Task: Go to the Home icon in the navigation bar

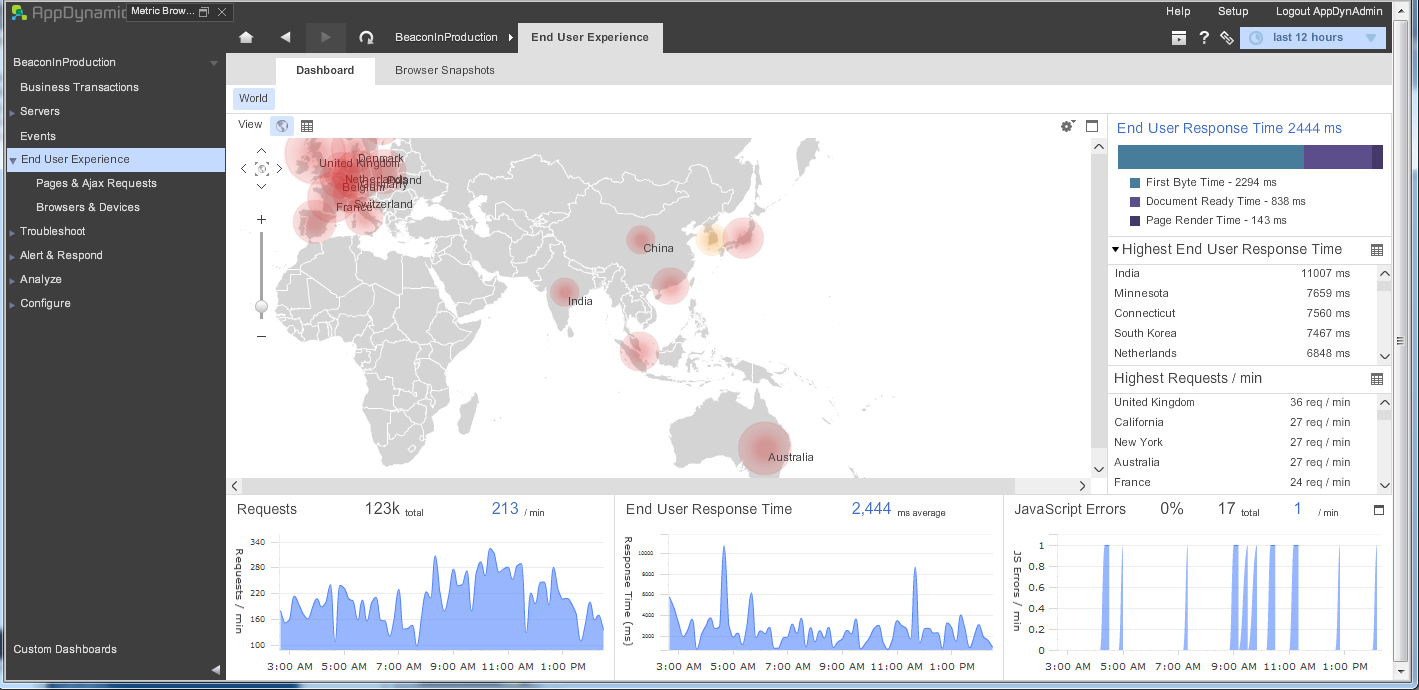Action: click(x=246, y=38)
